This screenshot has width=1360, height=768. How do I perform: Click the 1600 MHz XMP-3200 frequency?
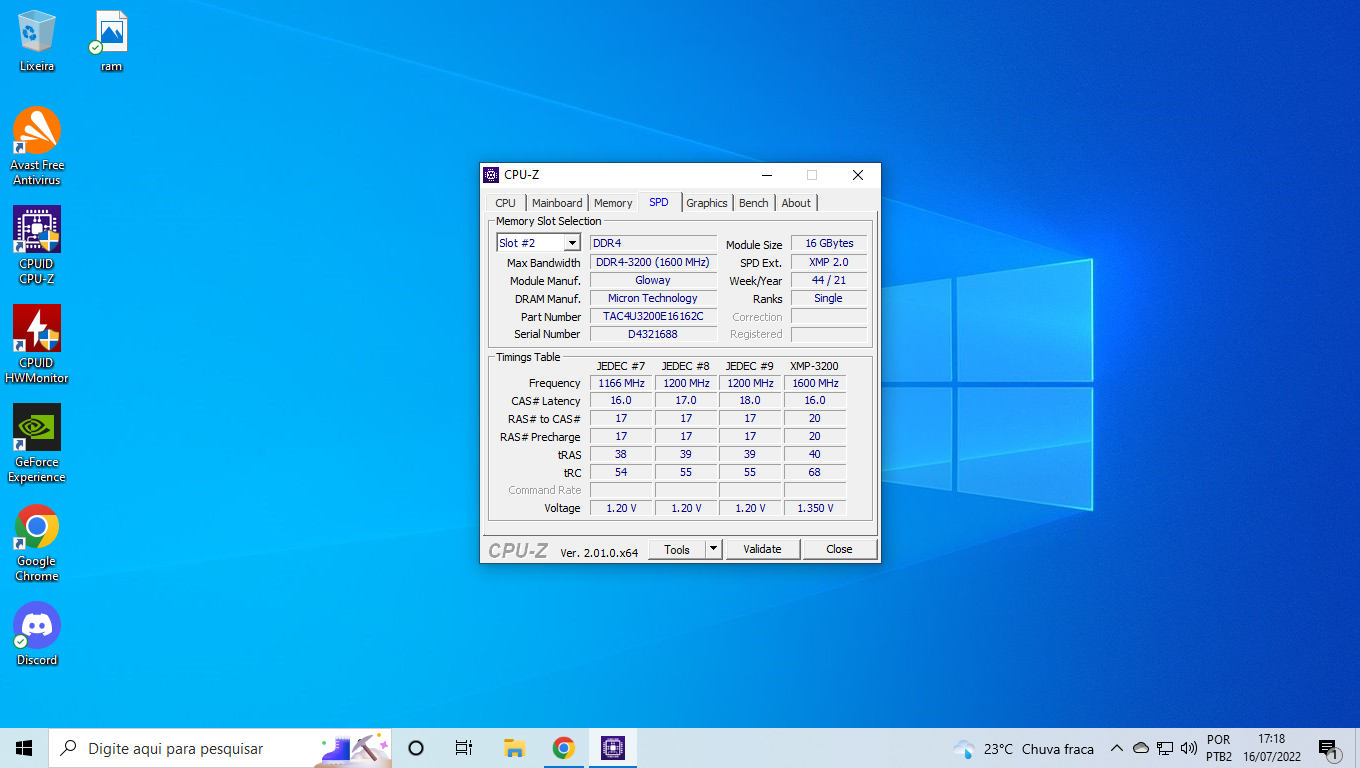pyautogui.click(x=815, y=383)
